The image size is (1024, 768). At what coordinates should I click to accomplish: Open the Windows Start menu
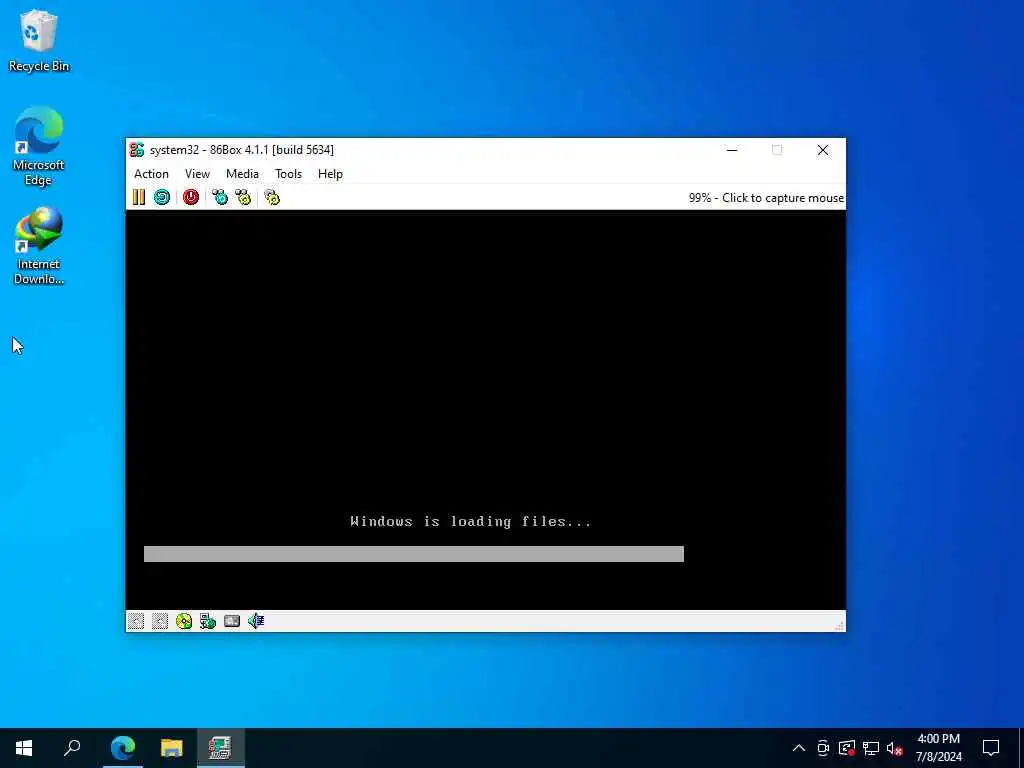click(x=24, y=748)
